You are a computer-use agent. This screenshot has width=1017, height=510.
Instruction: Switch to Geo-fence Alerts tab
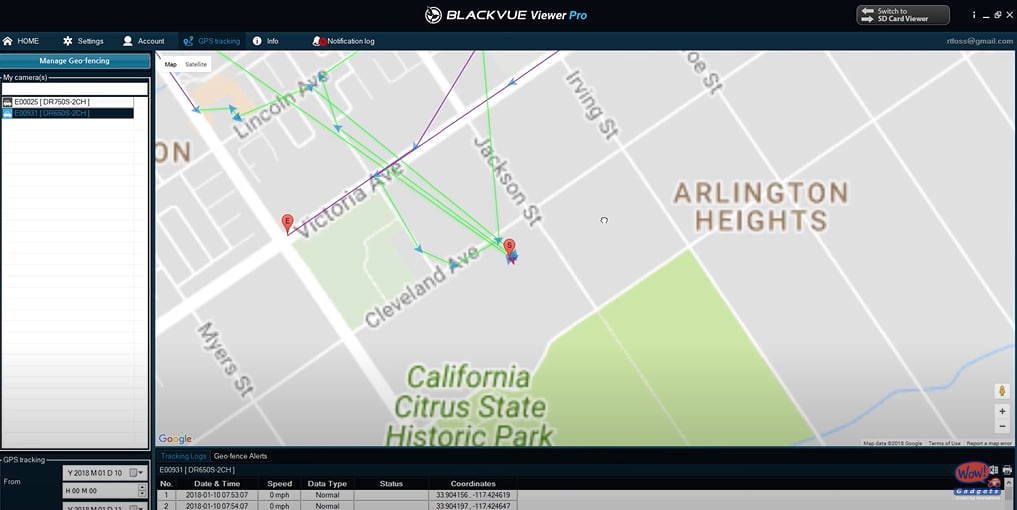click(240, 456)
